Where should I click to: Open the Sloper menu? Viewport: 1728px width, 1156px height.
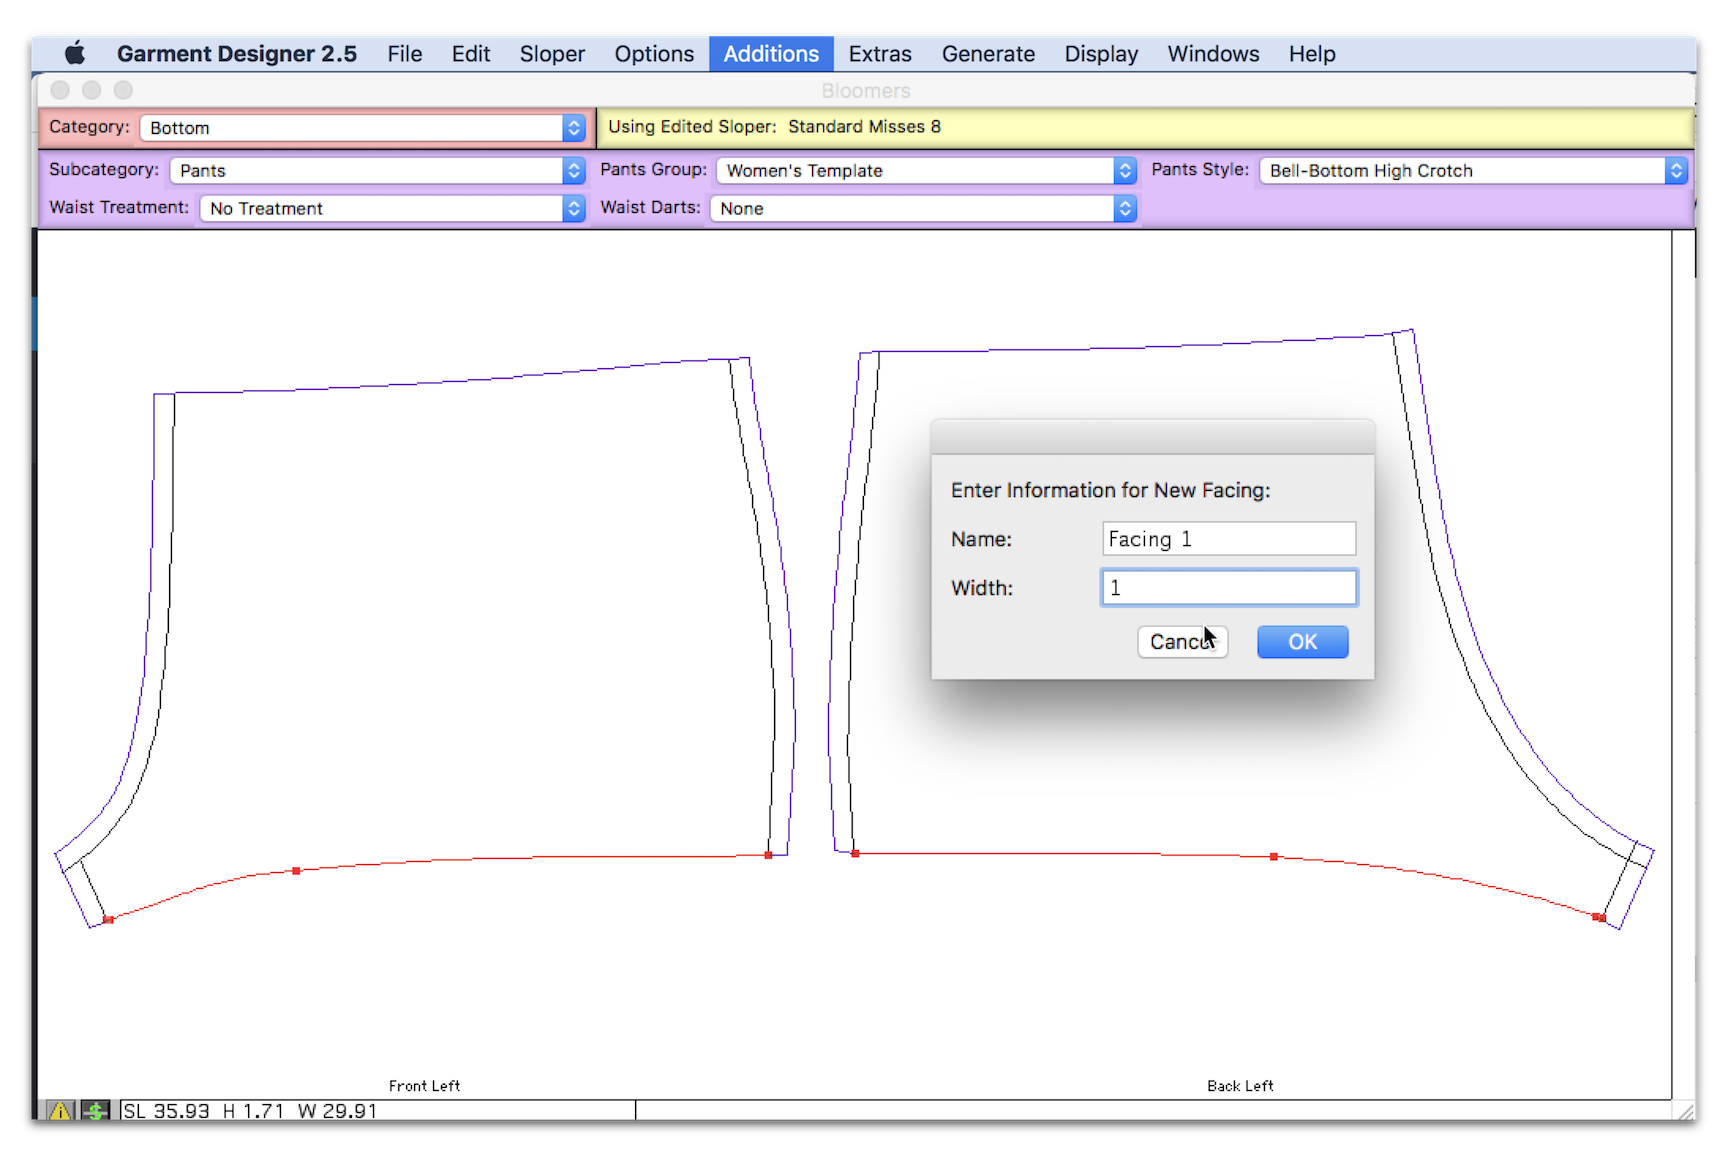point(552,54)
